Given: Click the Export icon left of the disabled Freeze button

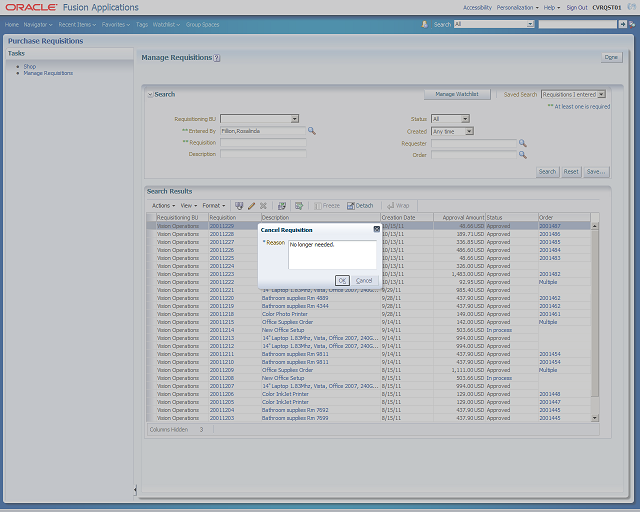Looking at the screenshot, I should (x=299, y=206).
